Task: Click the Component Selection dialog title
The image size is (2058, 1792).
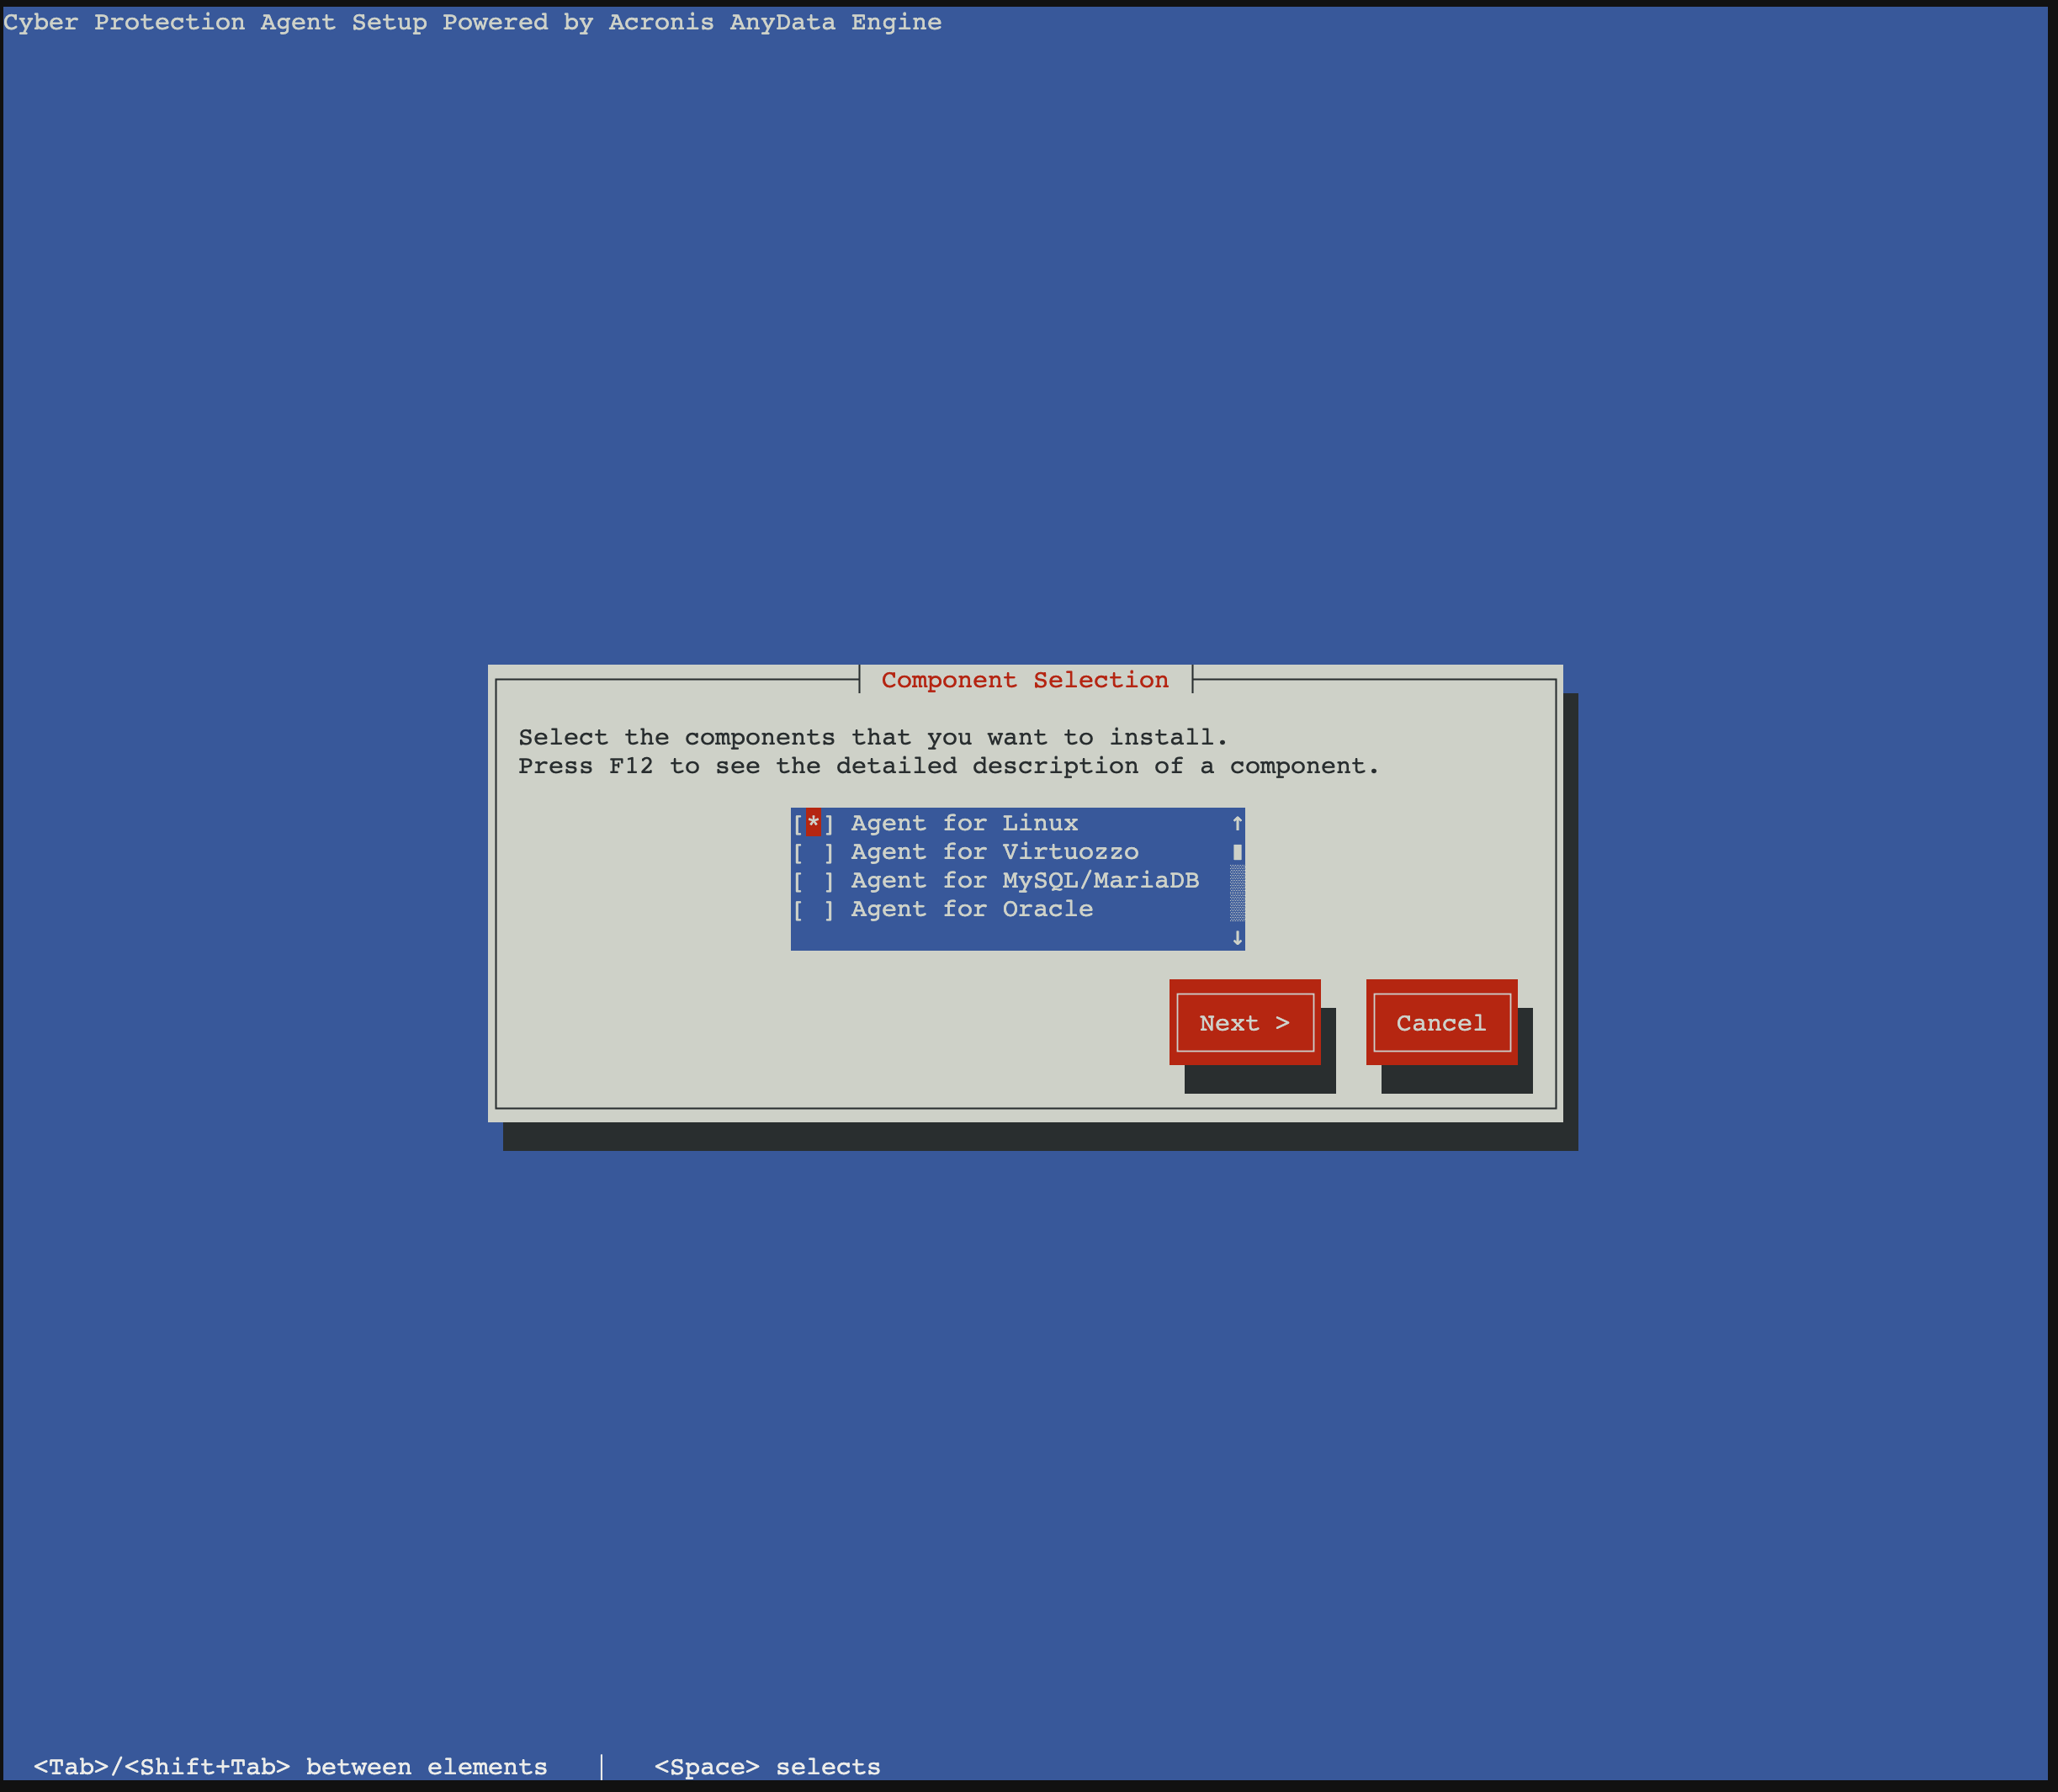Action: click(x=1024, y=680)
